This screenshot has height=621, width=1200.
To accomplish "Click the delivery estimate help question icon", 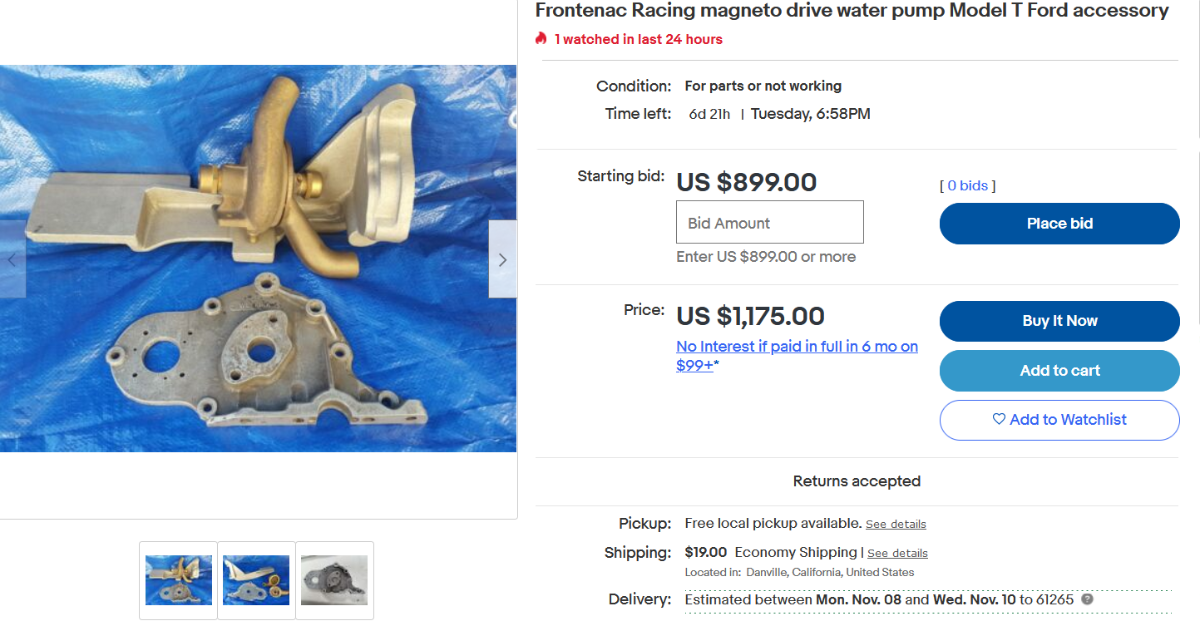I will [x=1087, y=600].
